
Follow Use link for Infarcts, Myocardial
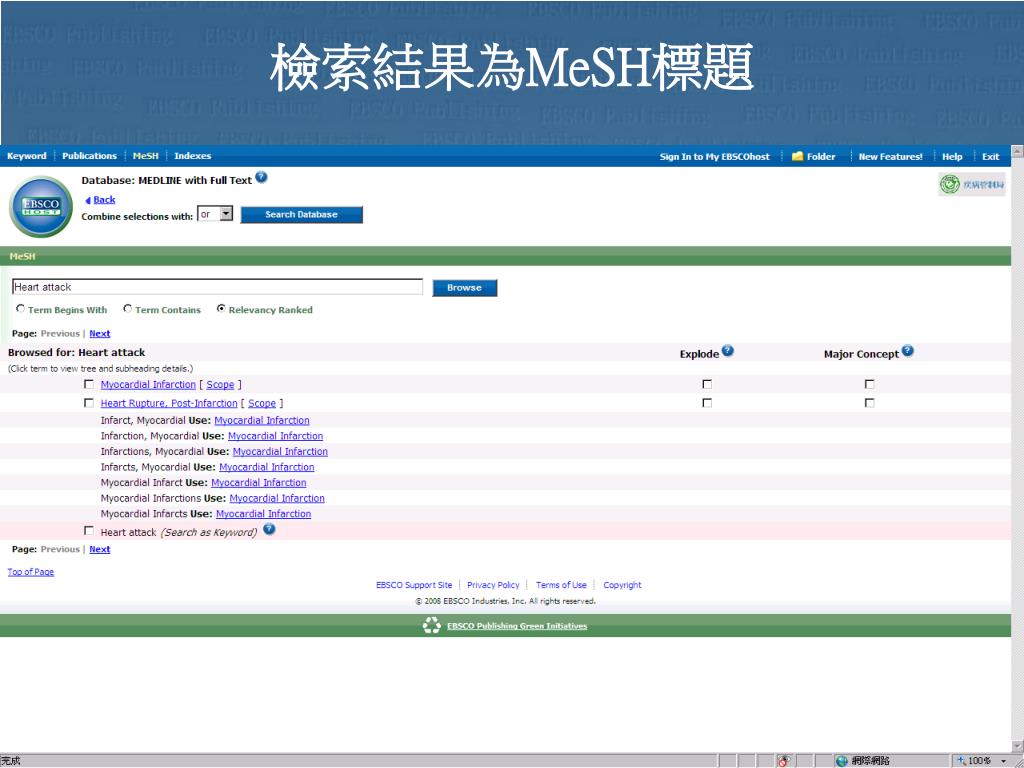266,468
